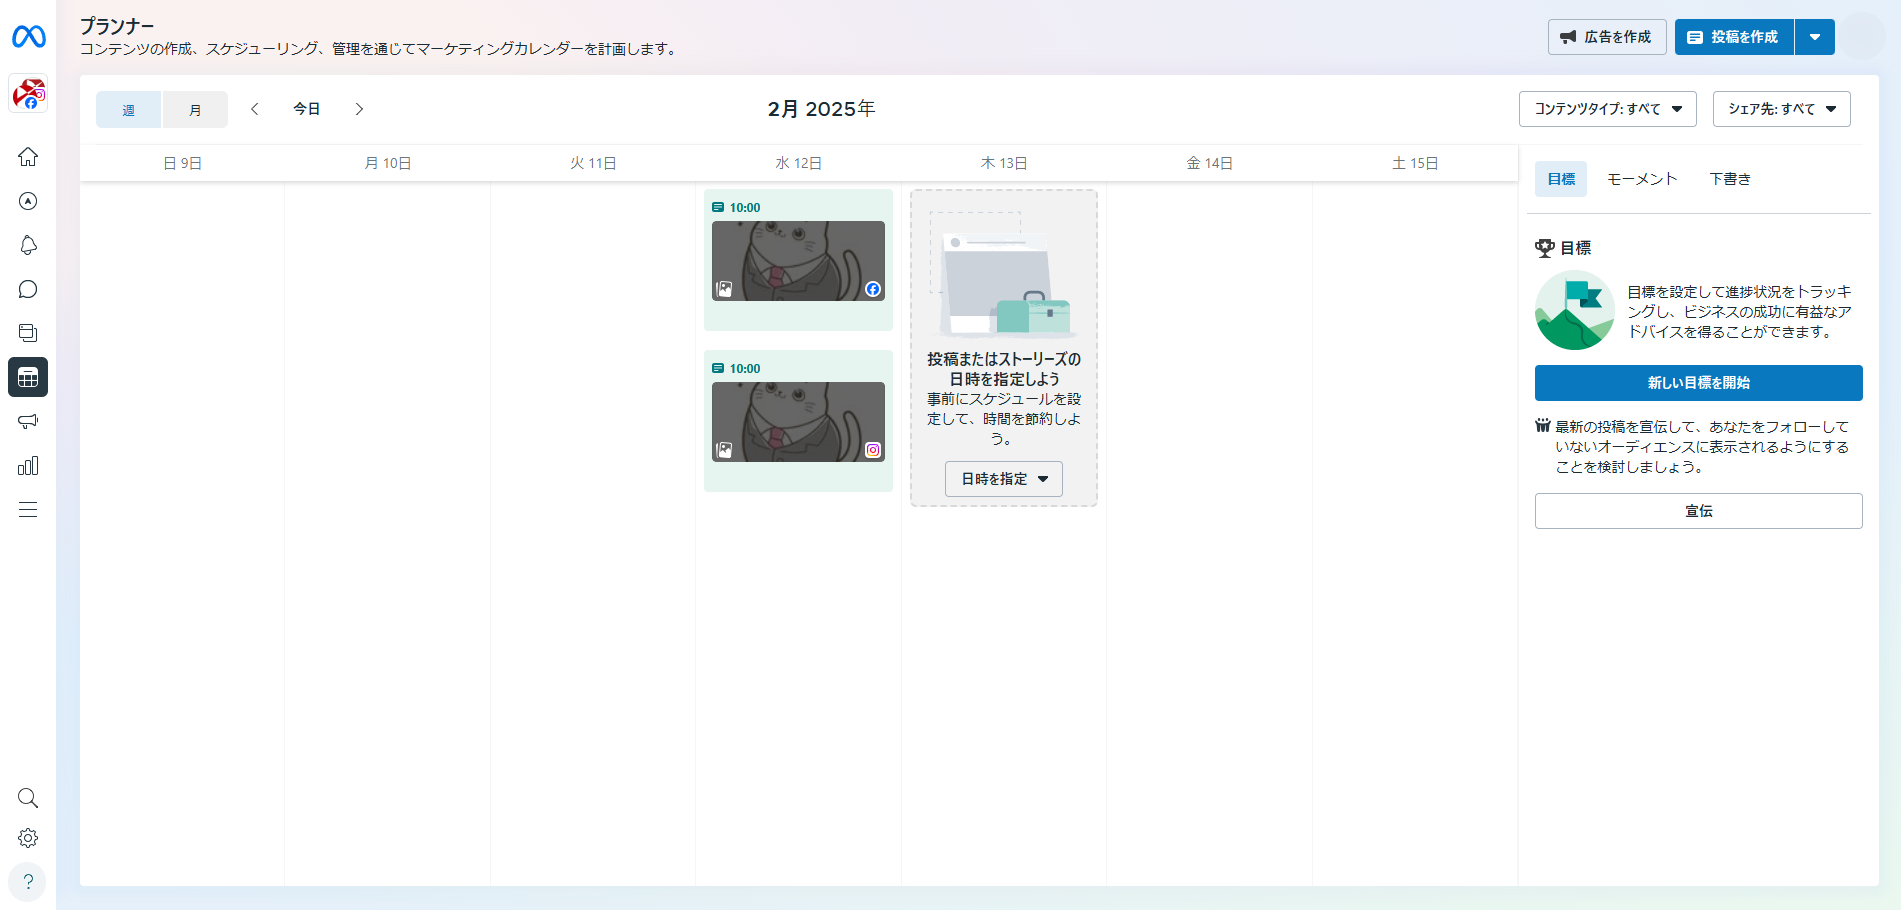The image size is (1901, 910).
Task: Switch calendar to week view (週)
Action: point(128,110)
